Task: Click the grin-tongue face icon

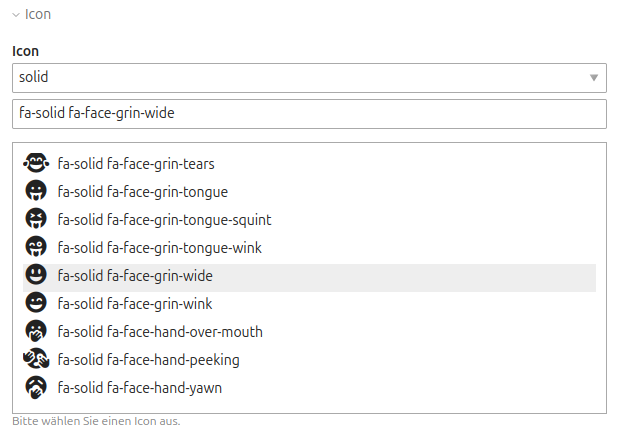Action: point(36,191)
